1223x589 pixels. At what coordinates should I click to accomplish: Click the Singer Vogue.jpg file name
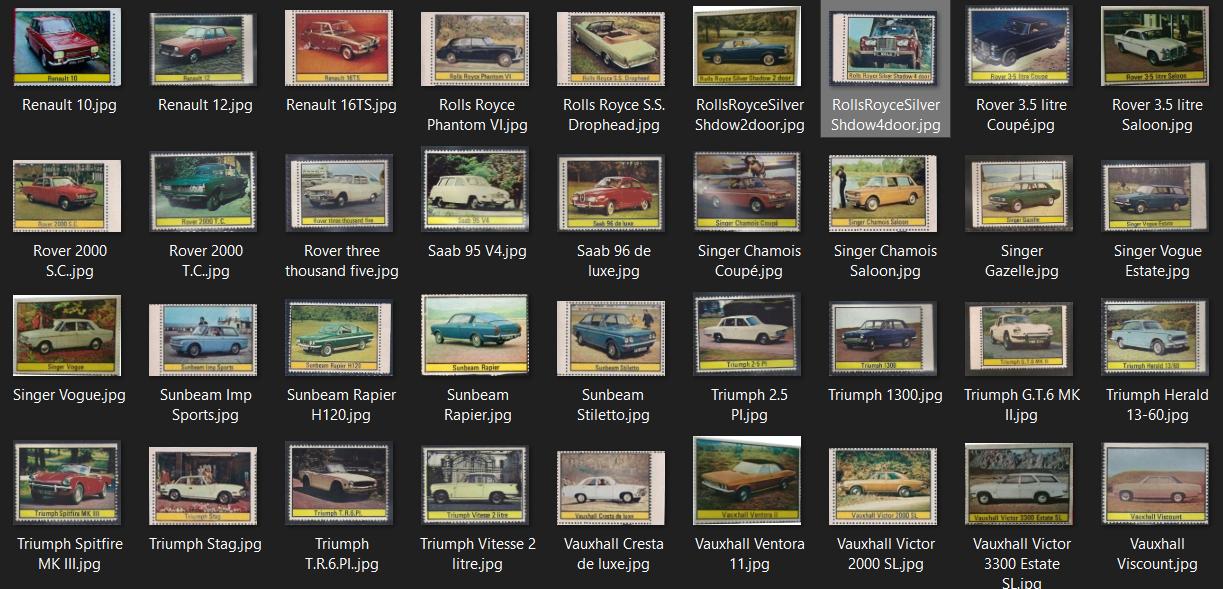[x=69, y=395]
